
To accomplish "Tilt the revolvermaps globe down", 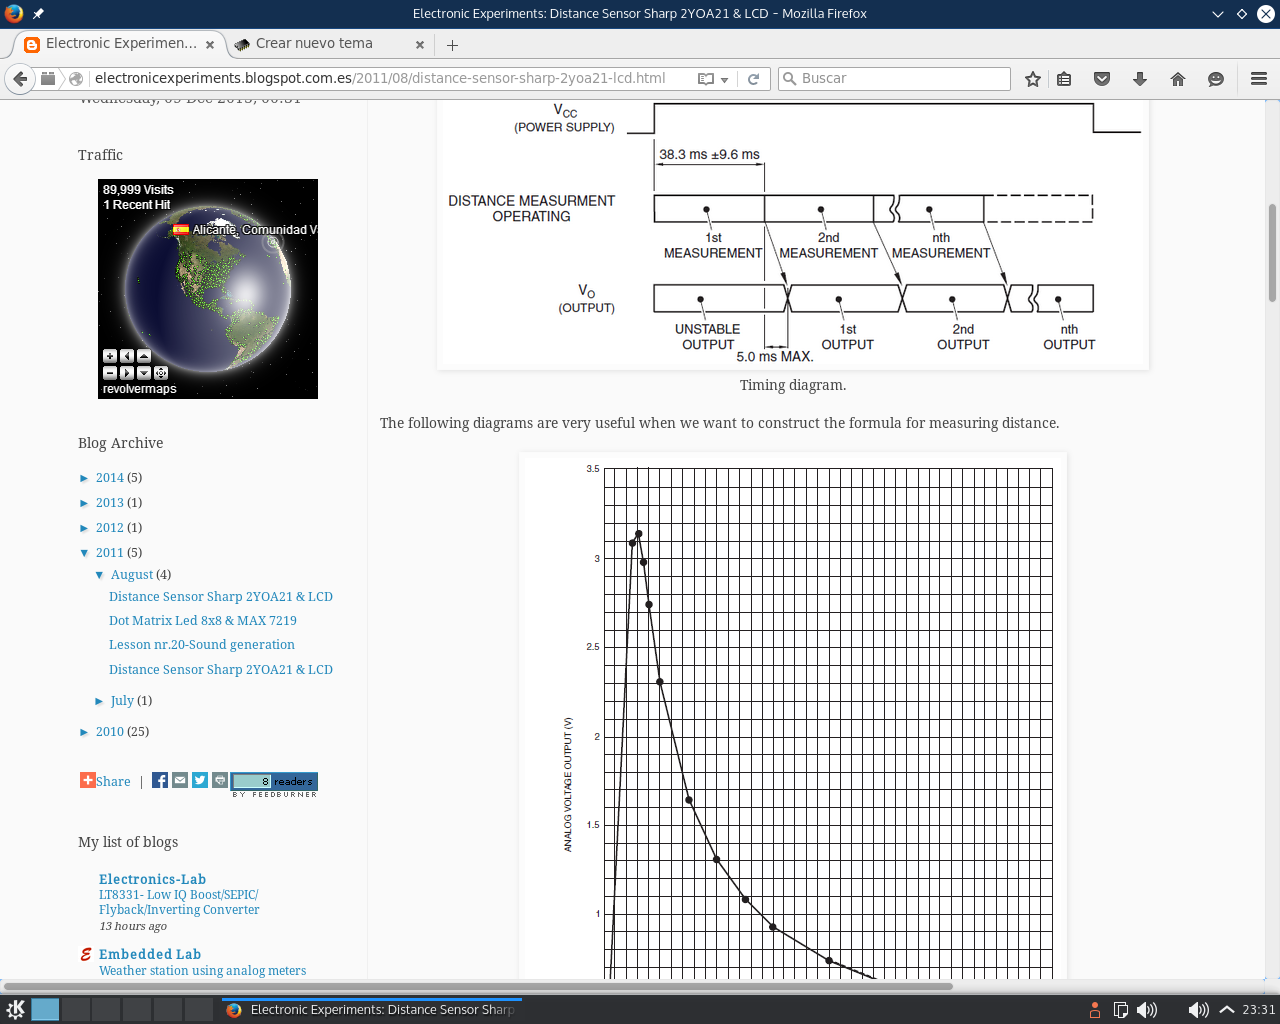I will tap(144, 373).
